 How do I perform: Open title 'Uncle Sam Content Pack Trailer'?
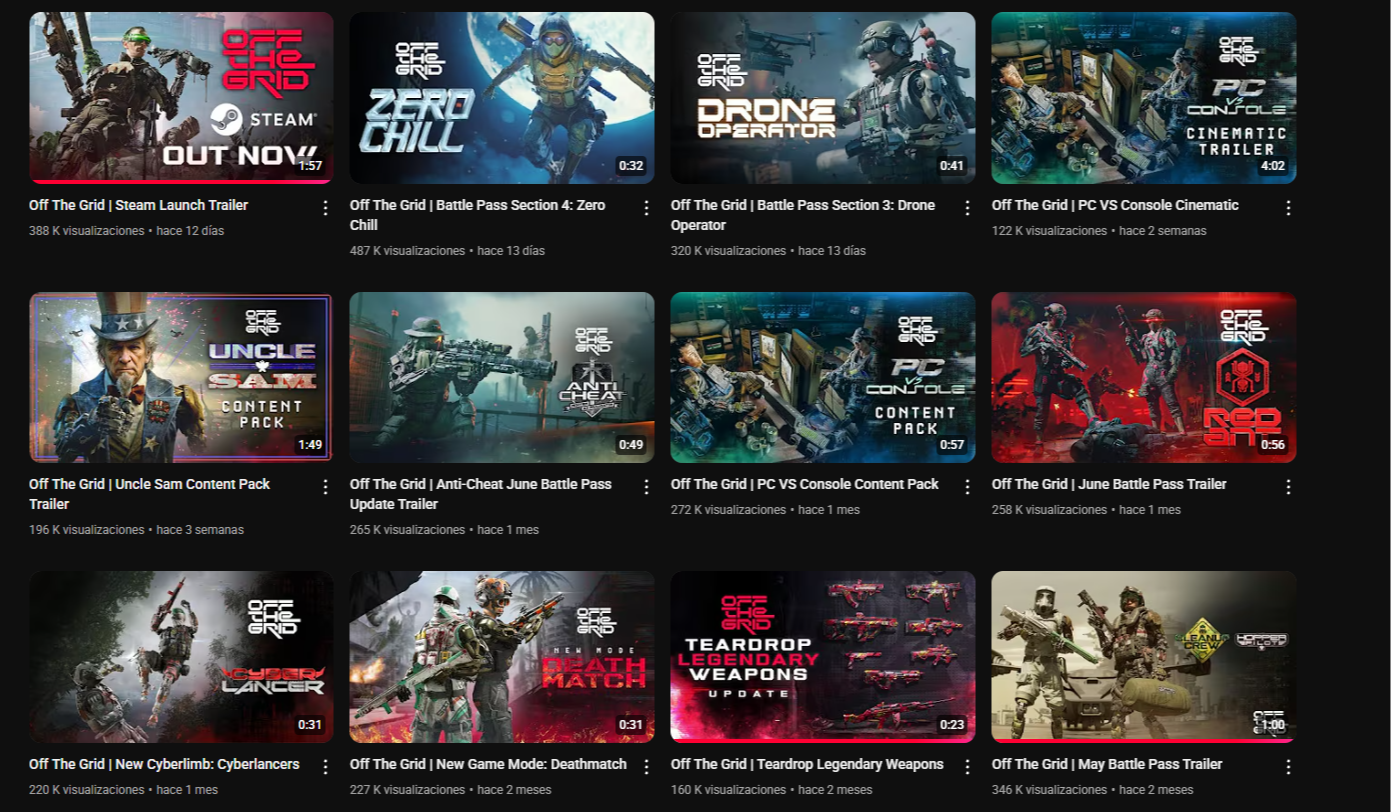[x=150, y=494]
